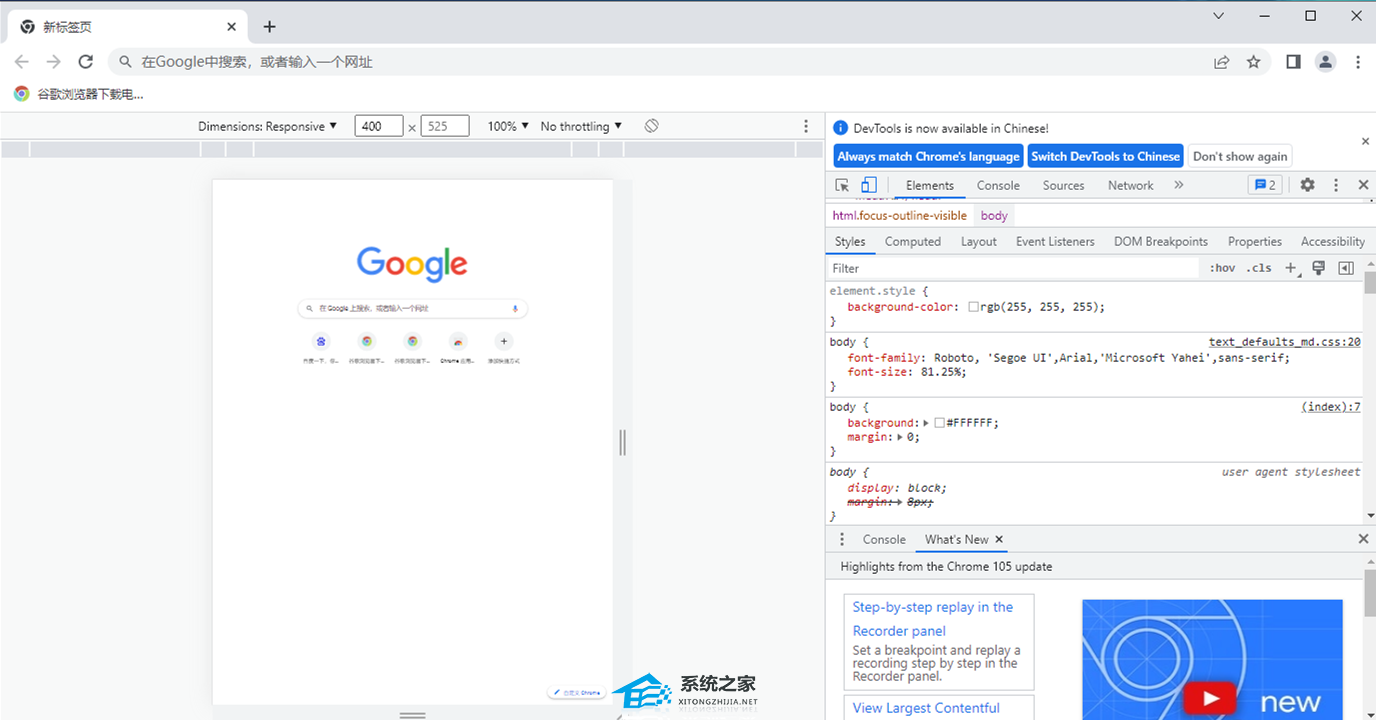Open the issues counter badge
The image size is (1376, 720).
(x=1264, y=185)
